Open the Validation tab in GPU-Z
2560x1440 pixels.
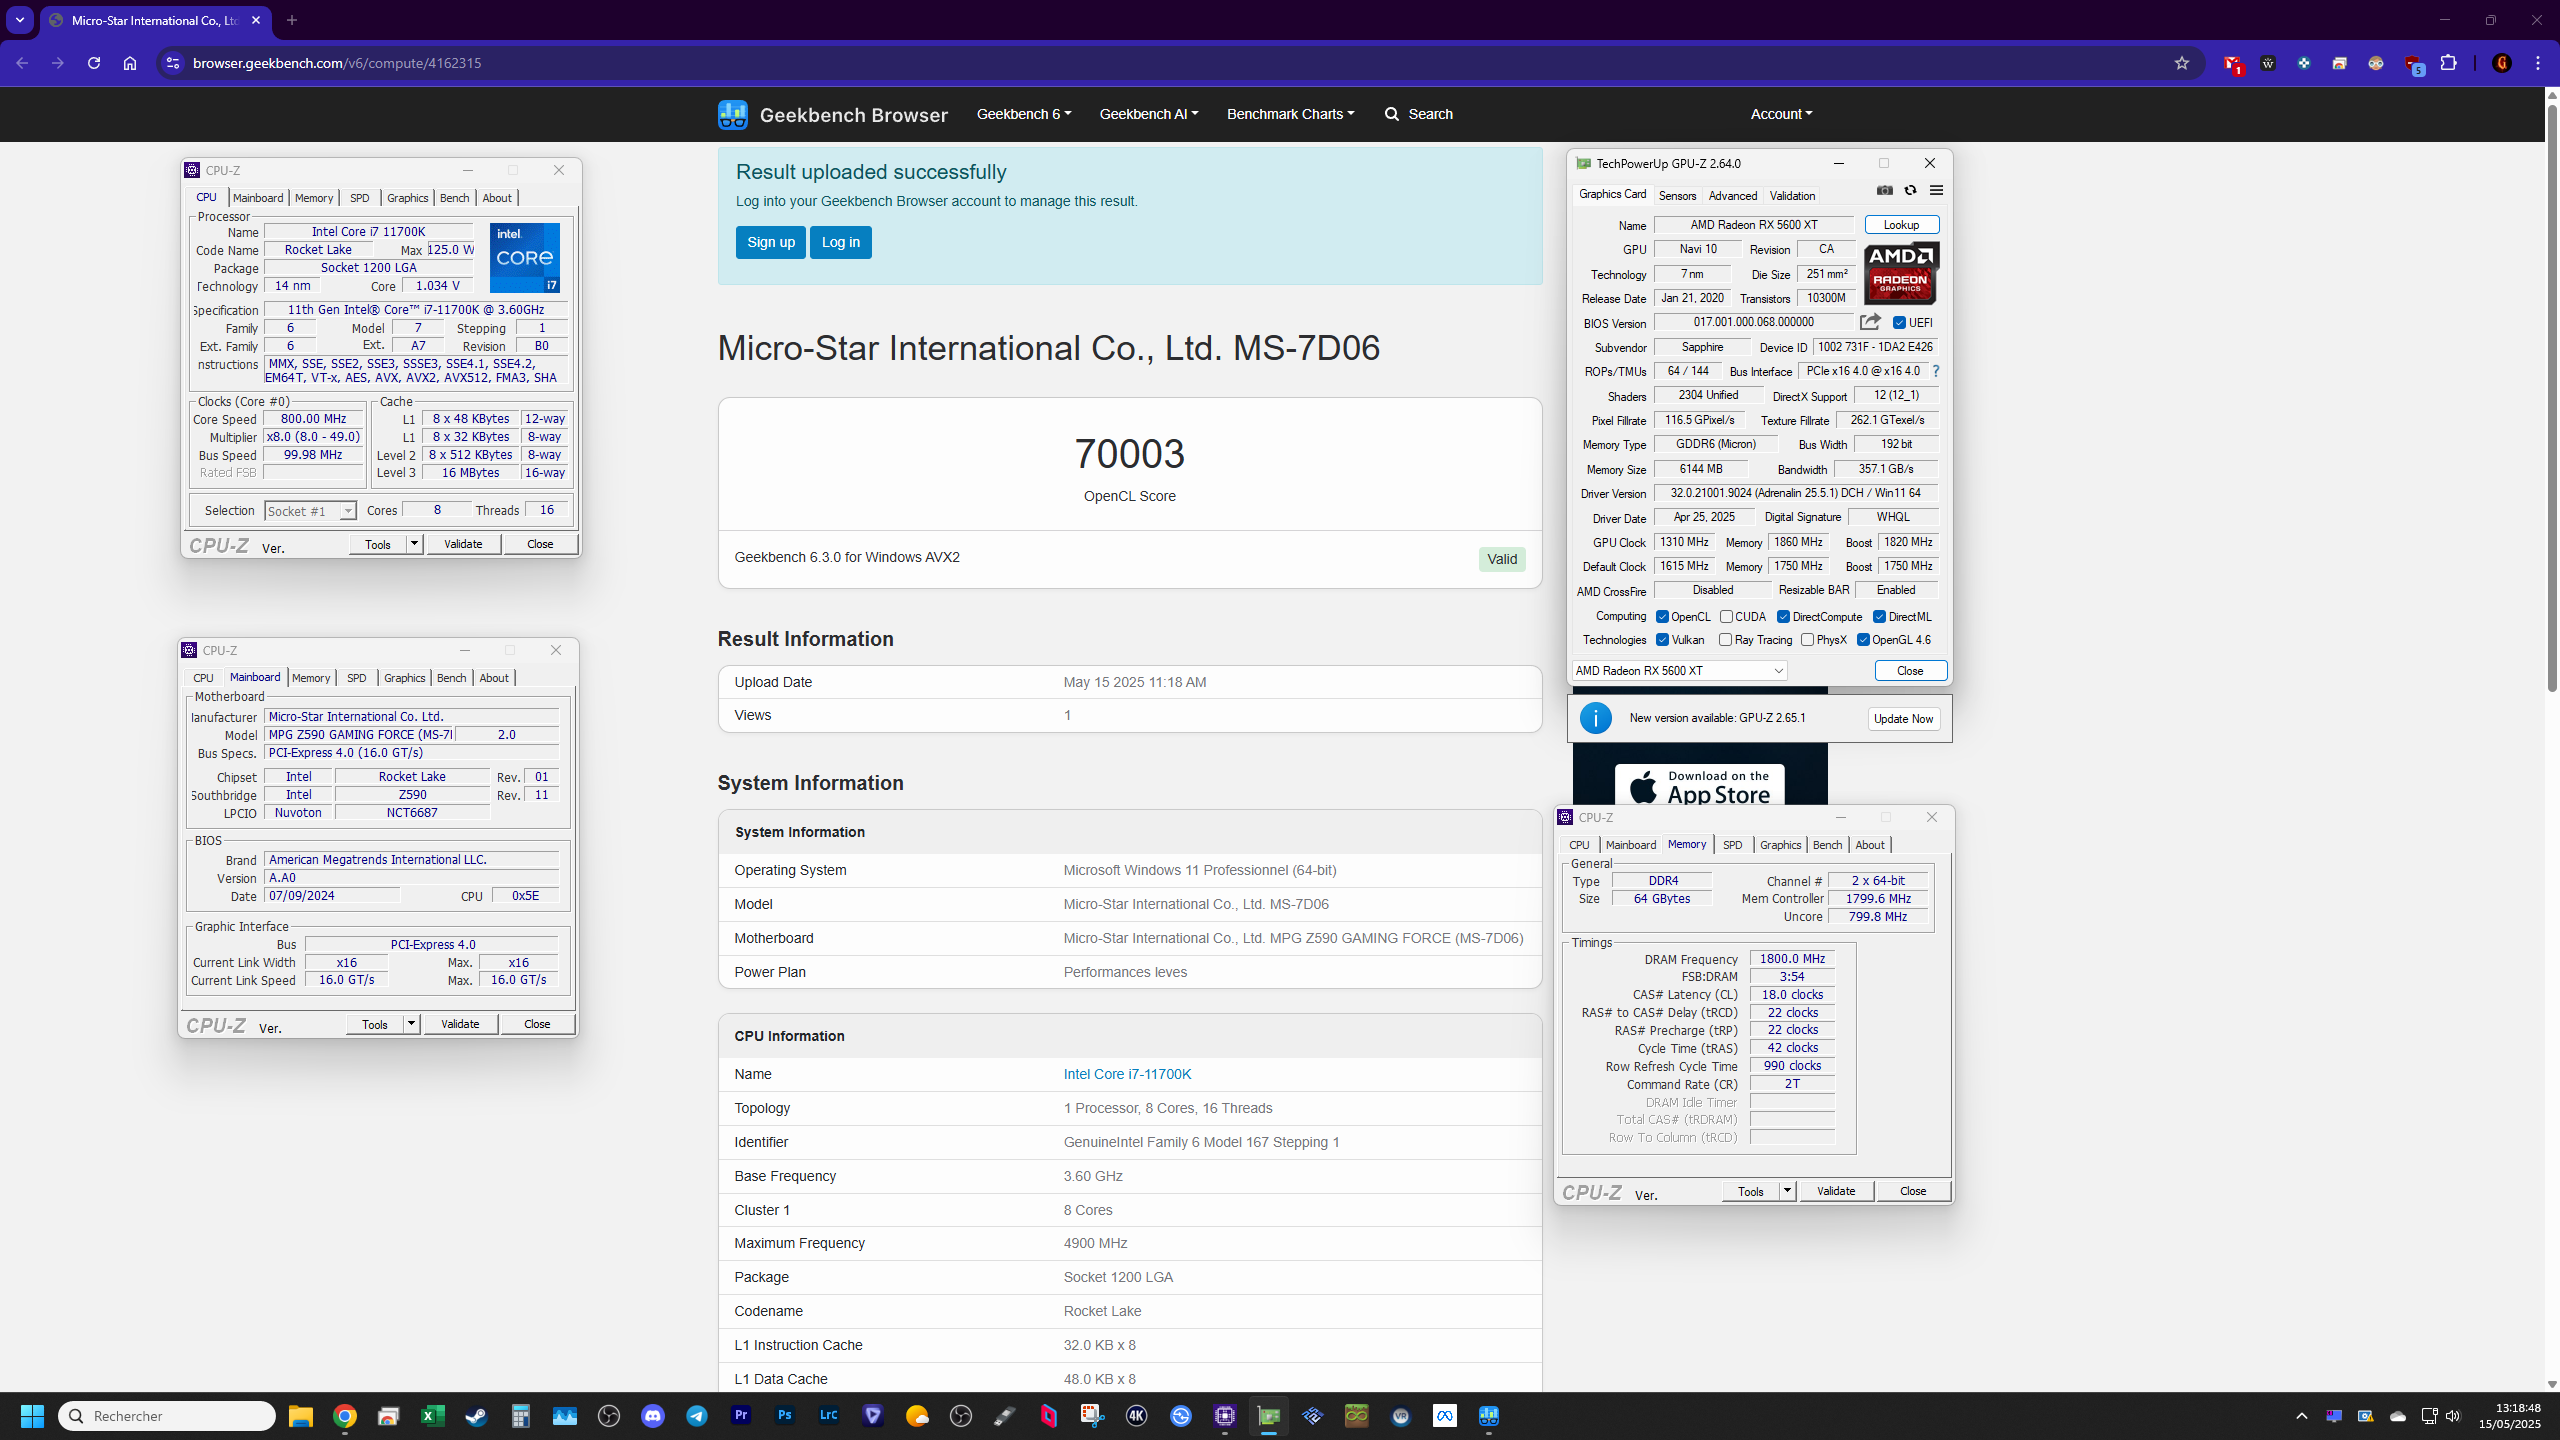click(1792, 196)
